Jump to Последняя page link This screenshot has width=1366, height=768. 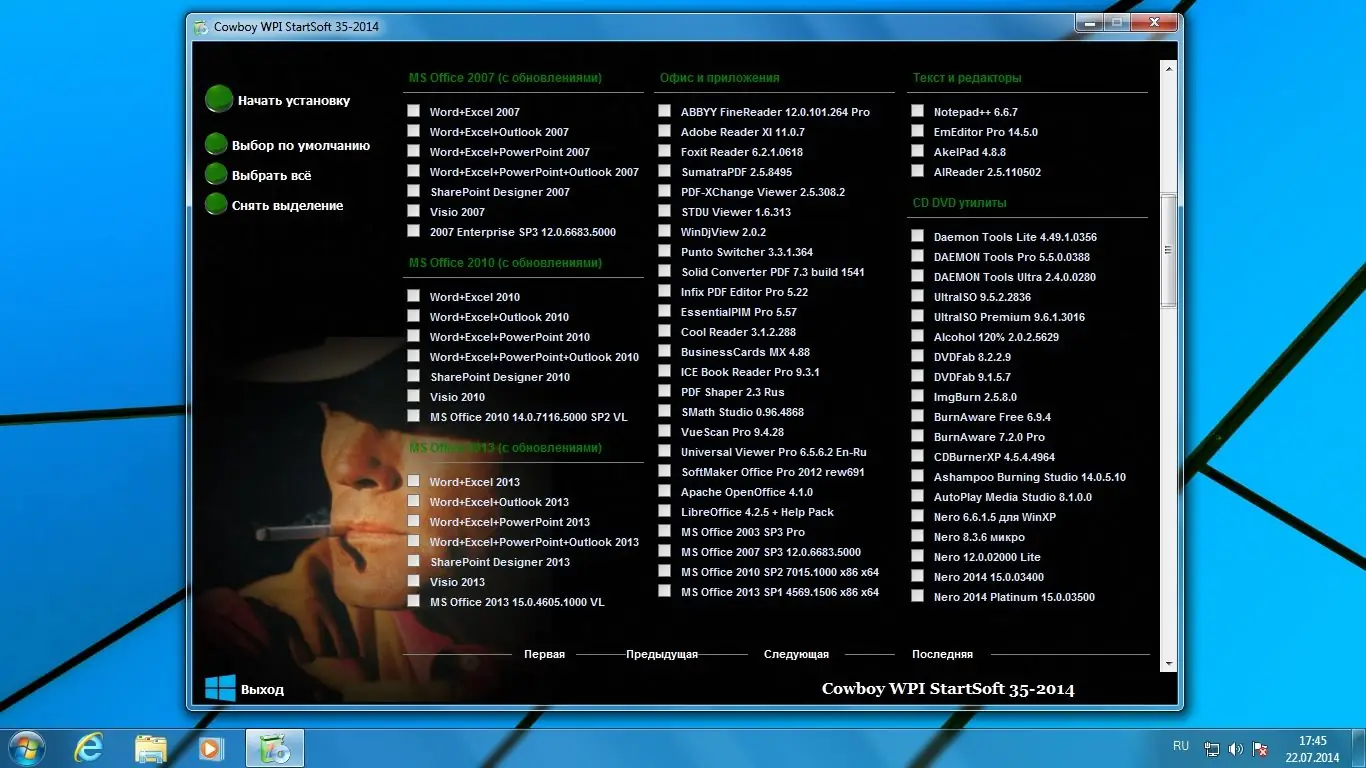[942, 654]
